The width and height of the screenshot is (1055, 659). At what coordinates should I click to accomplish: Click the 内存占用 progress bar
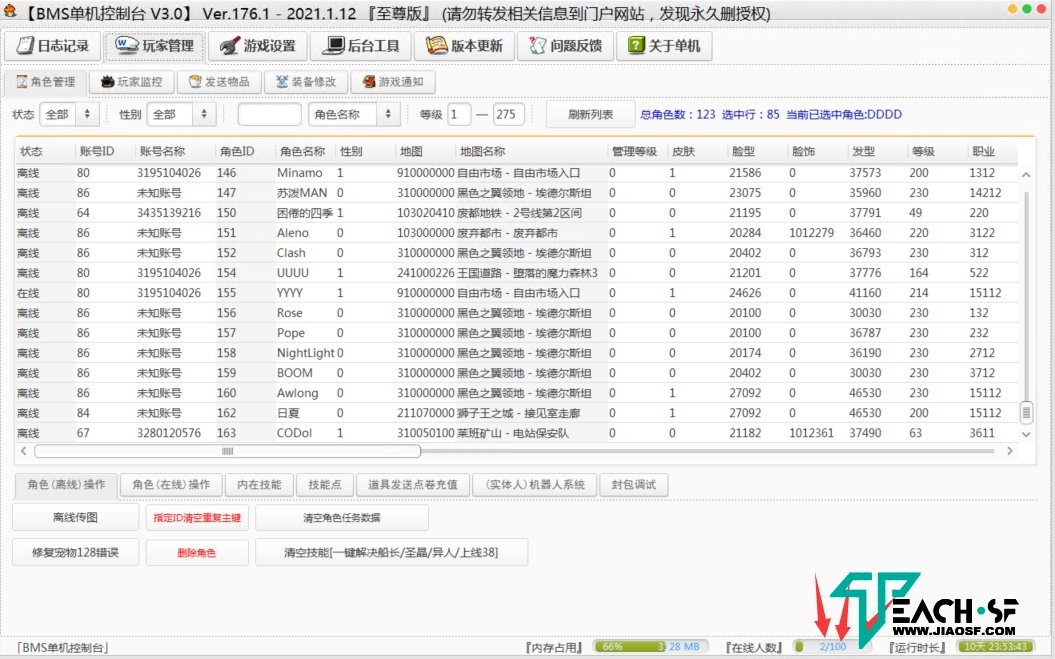[651, 647]
